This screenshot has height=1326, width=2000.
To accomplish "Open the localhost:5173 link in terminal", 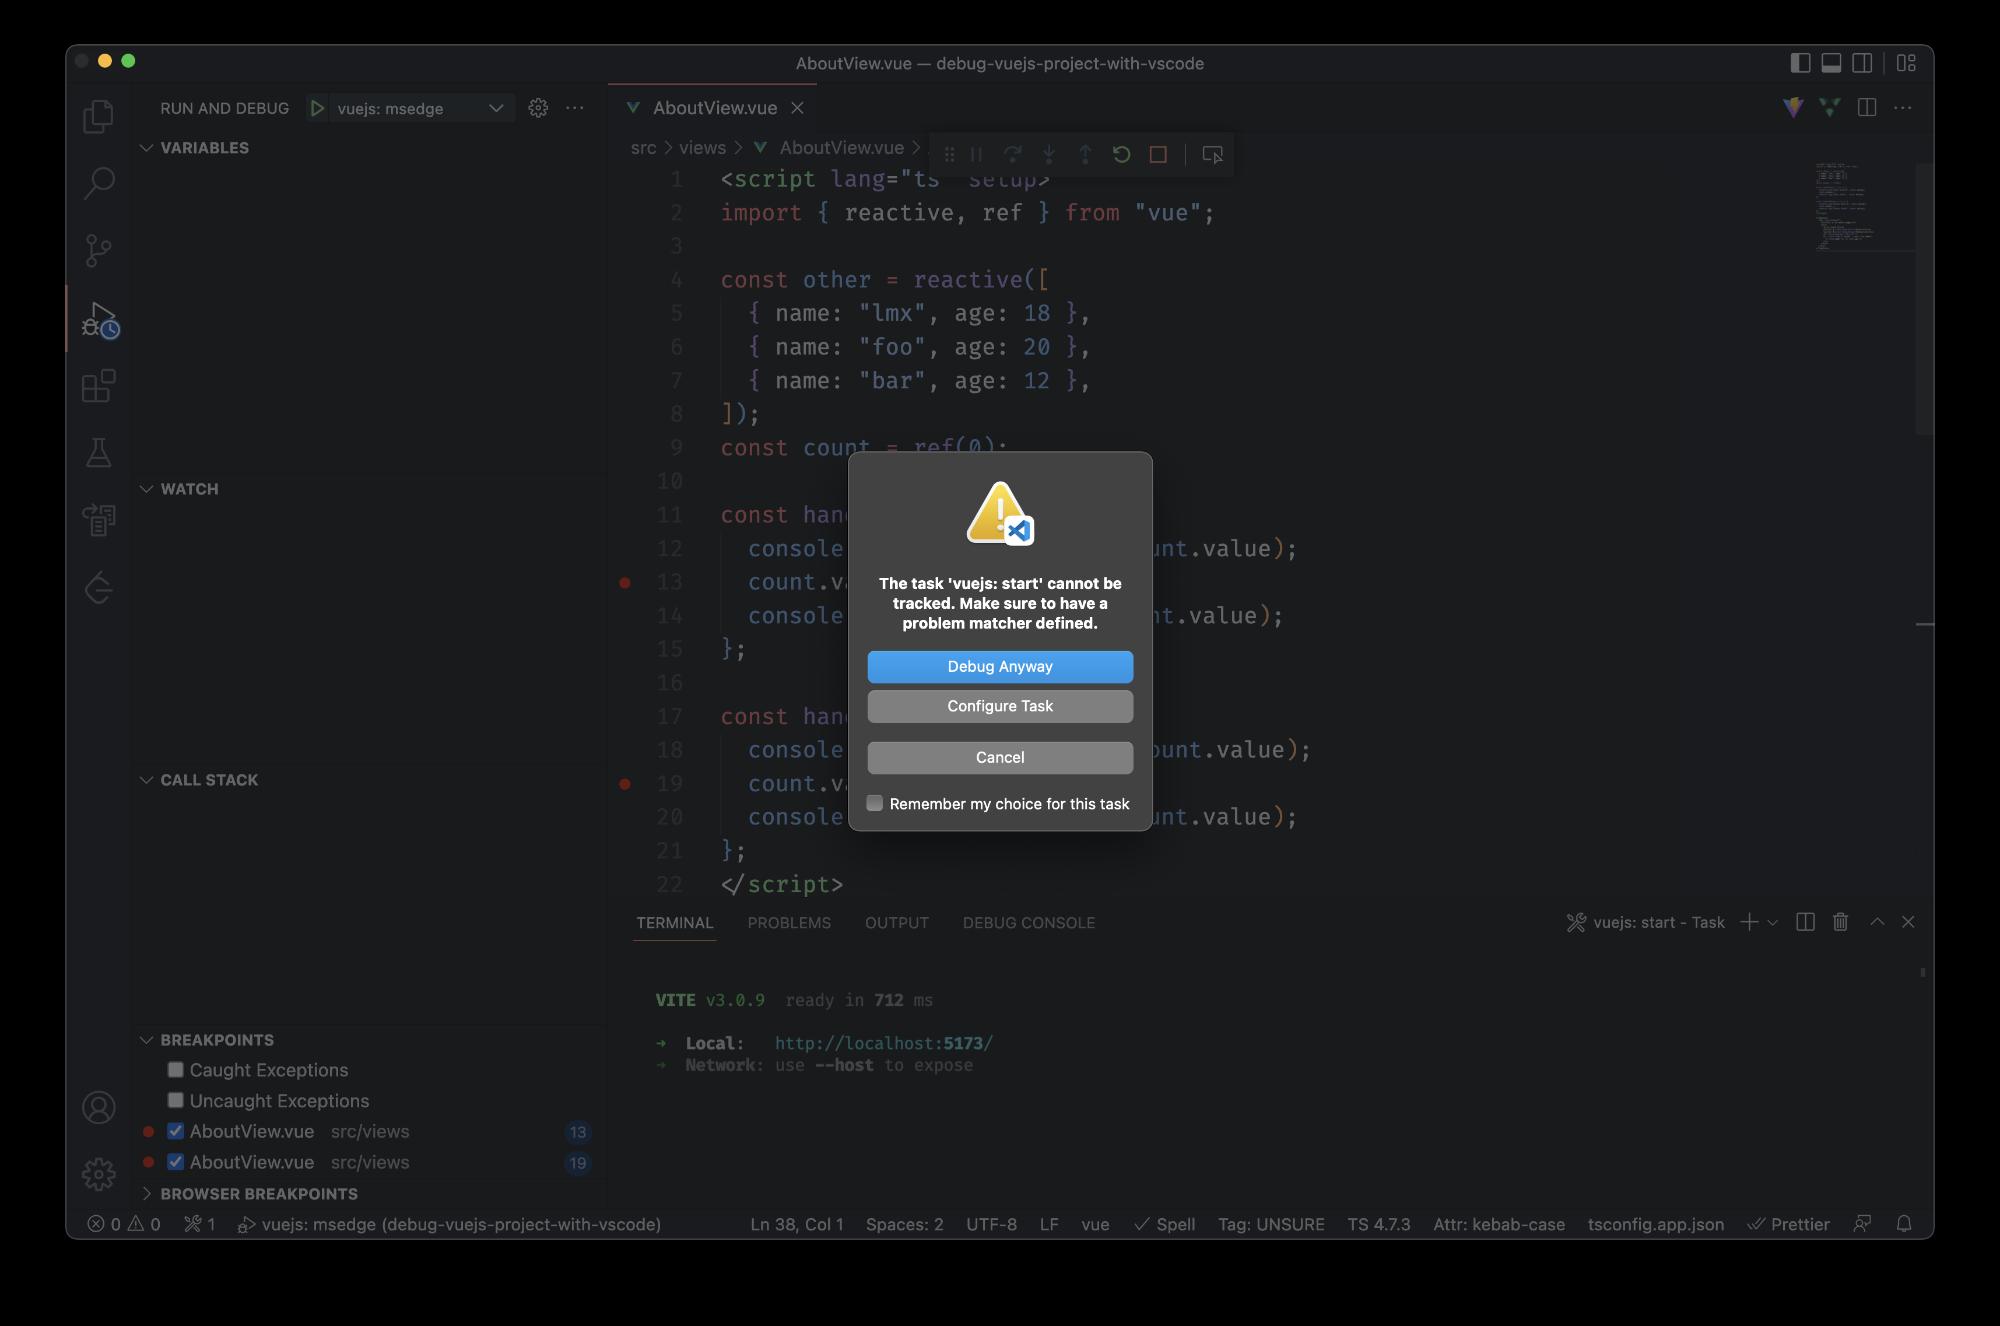I will 884,1043.
